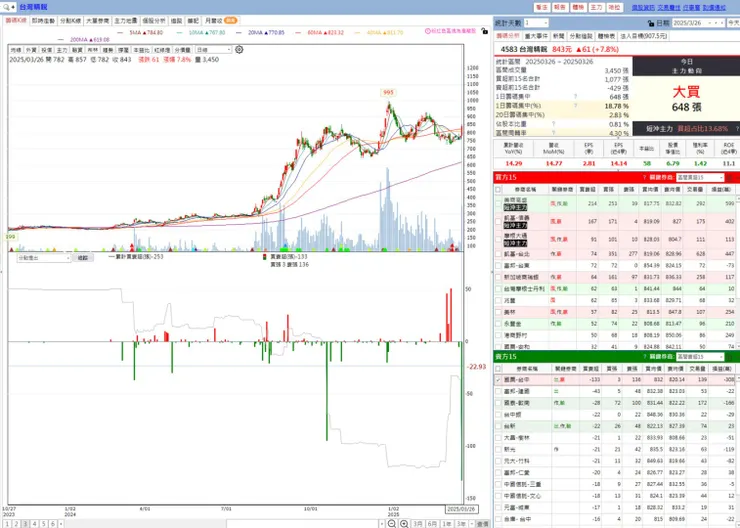Click the 20MA legend color line
Image resolution: width=740 pixels, height=528 pixels.
[239, 33]
